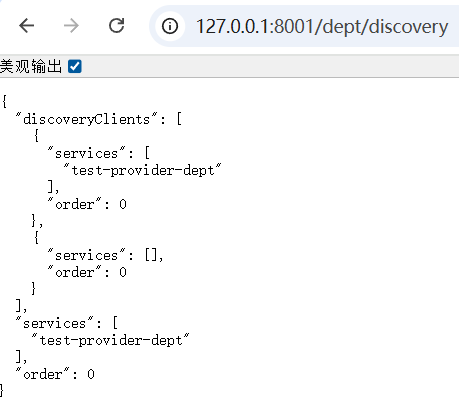Click the second "order": 0 under empty services

[x=87, y=272]
